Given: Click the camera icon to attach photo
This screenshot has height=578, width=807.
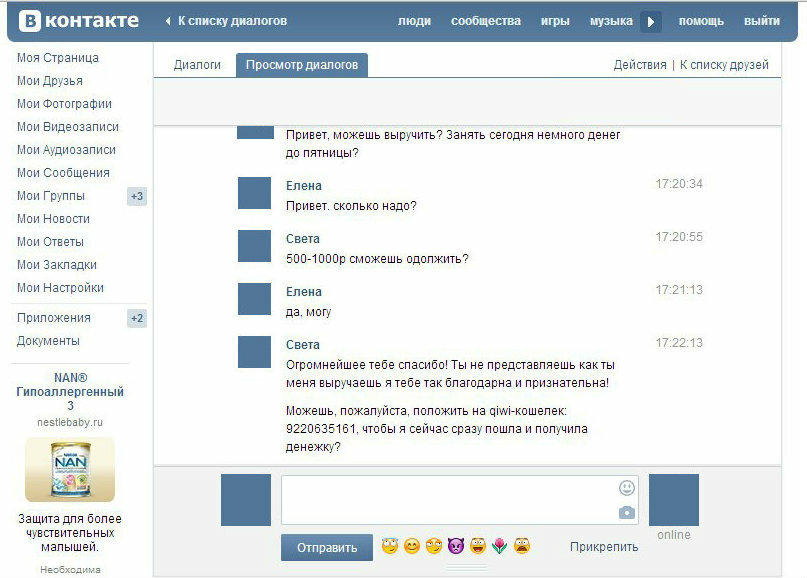Looking at the screenshot, I should [x=627, y=512].
